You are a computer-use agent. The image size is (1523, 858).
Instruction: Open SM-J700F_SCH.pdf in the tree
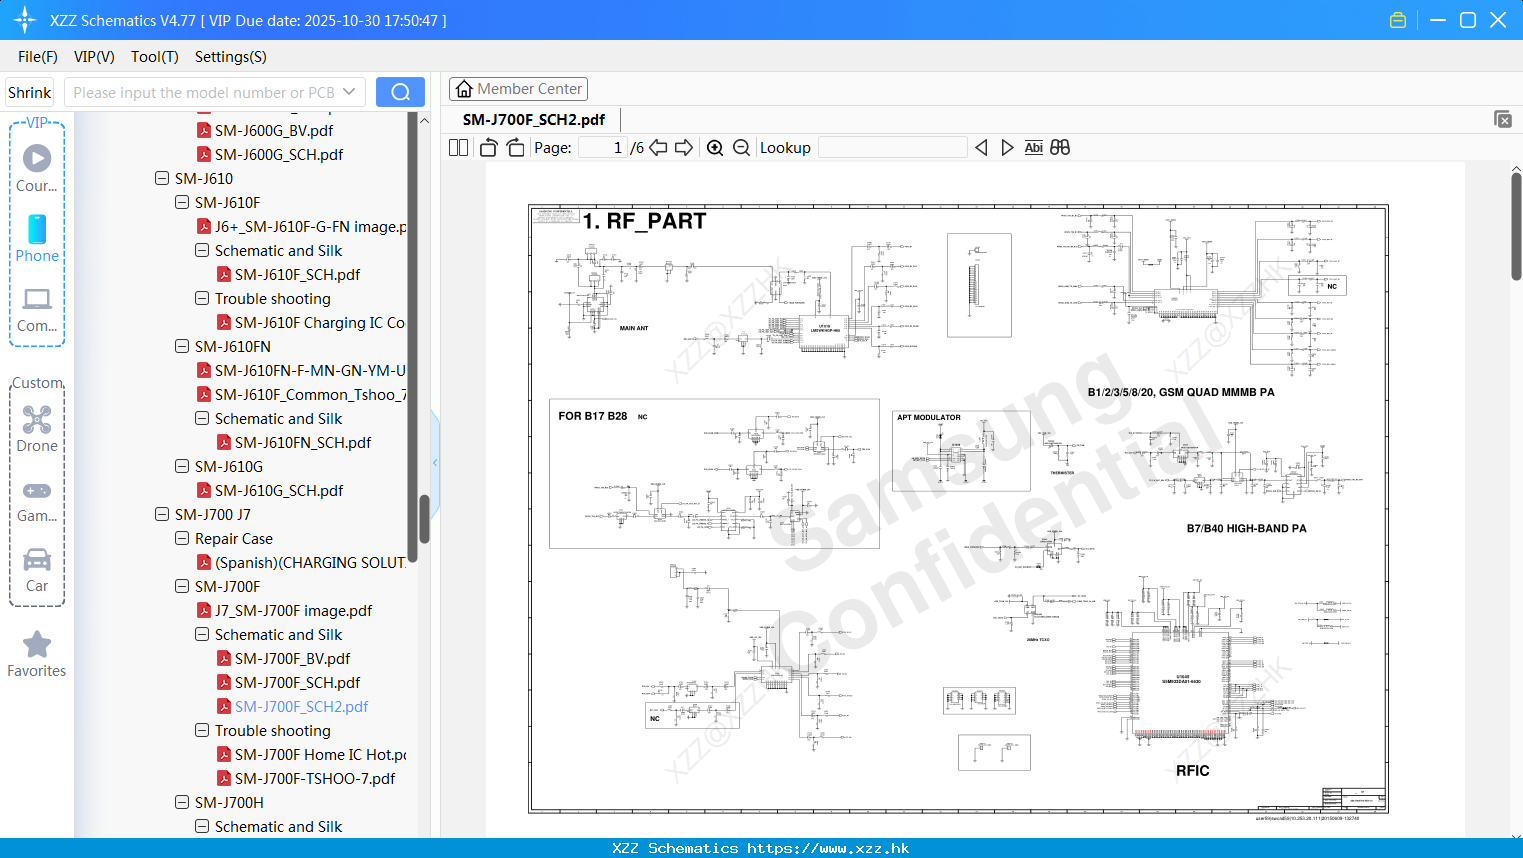point(297,682)
